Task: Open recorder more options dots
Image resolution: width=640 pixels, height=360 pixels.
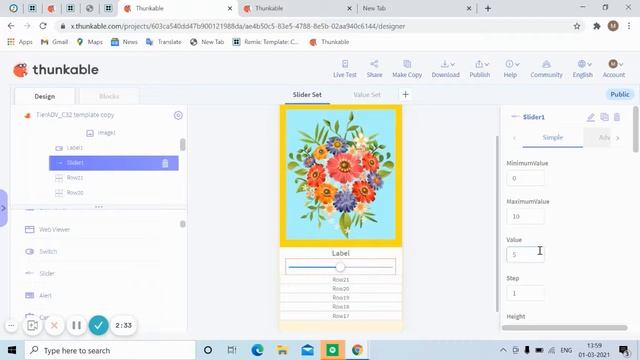Action: tap(11, 325)
